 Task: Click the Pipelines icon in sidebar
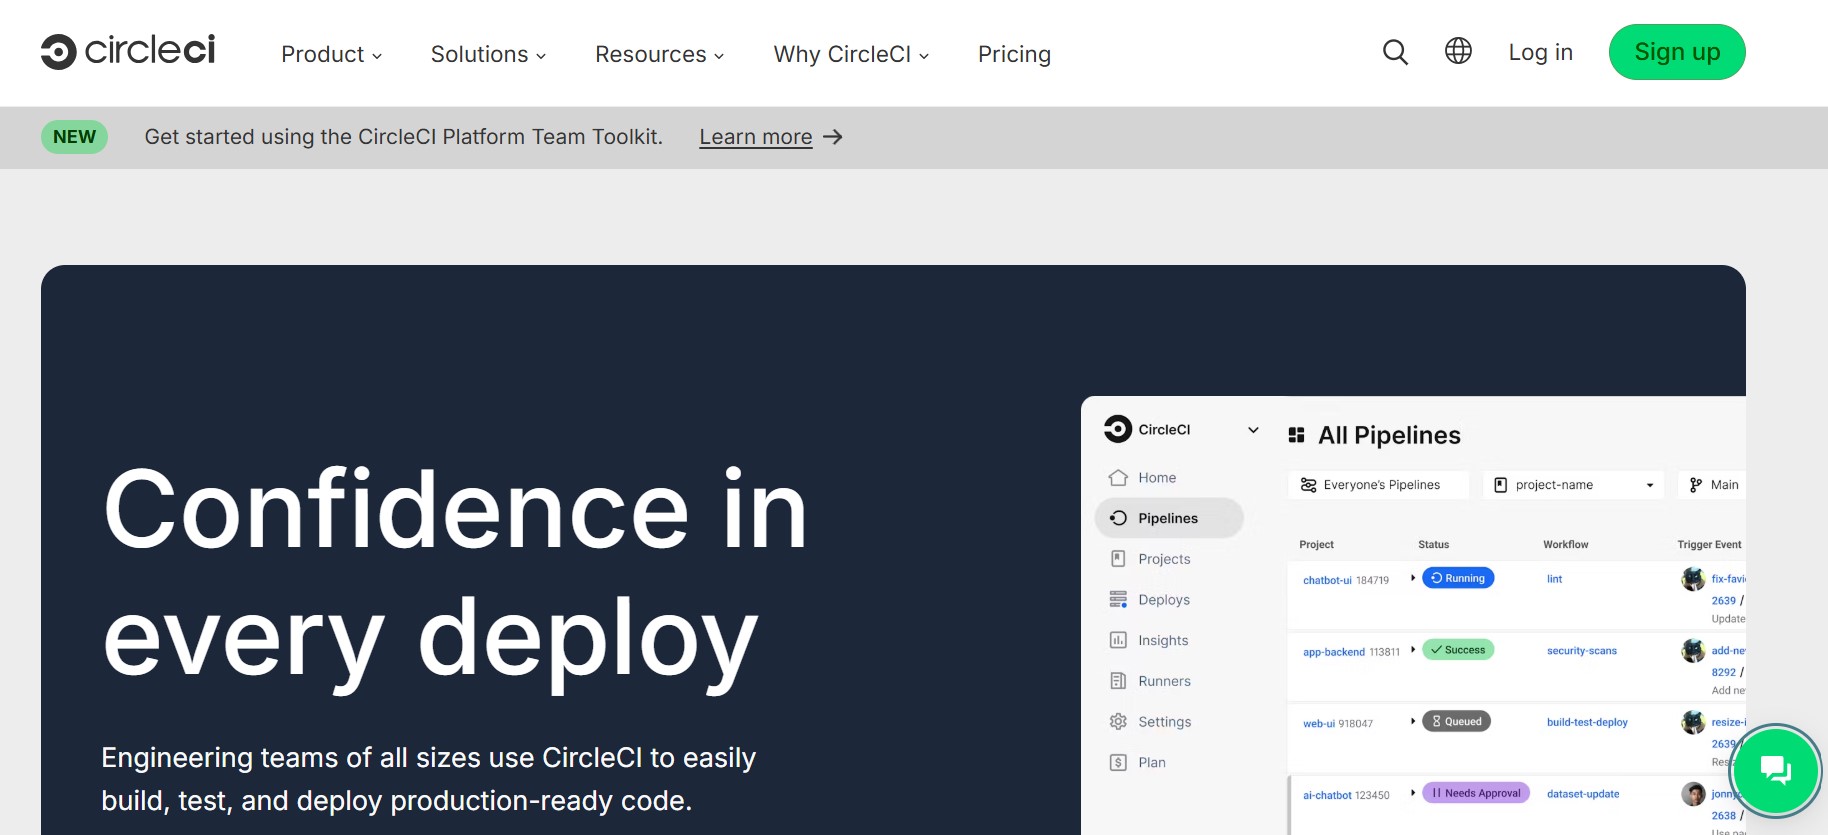point(1118,518)
